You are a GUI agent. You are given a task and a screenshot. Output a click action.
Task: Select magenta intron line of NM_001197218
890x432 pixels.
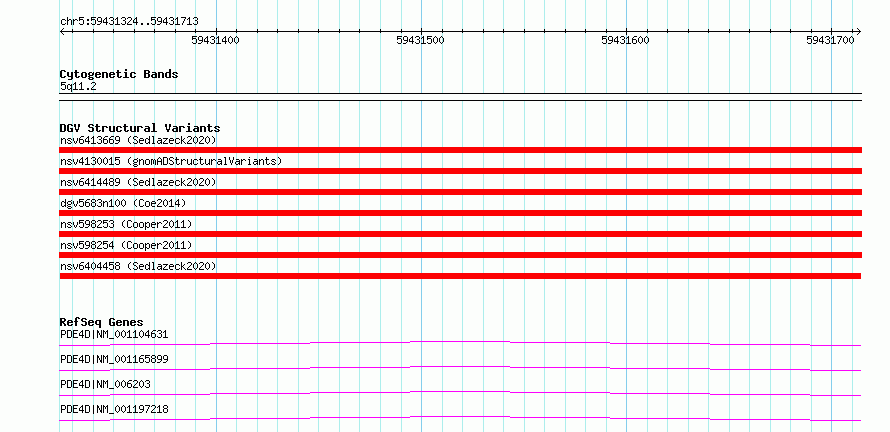460,418
